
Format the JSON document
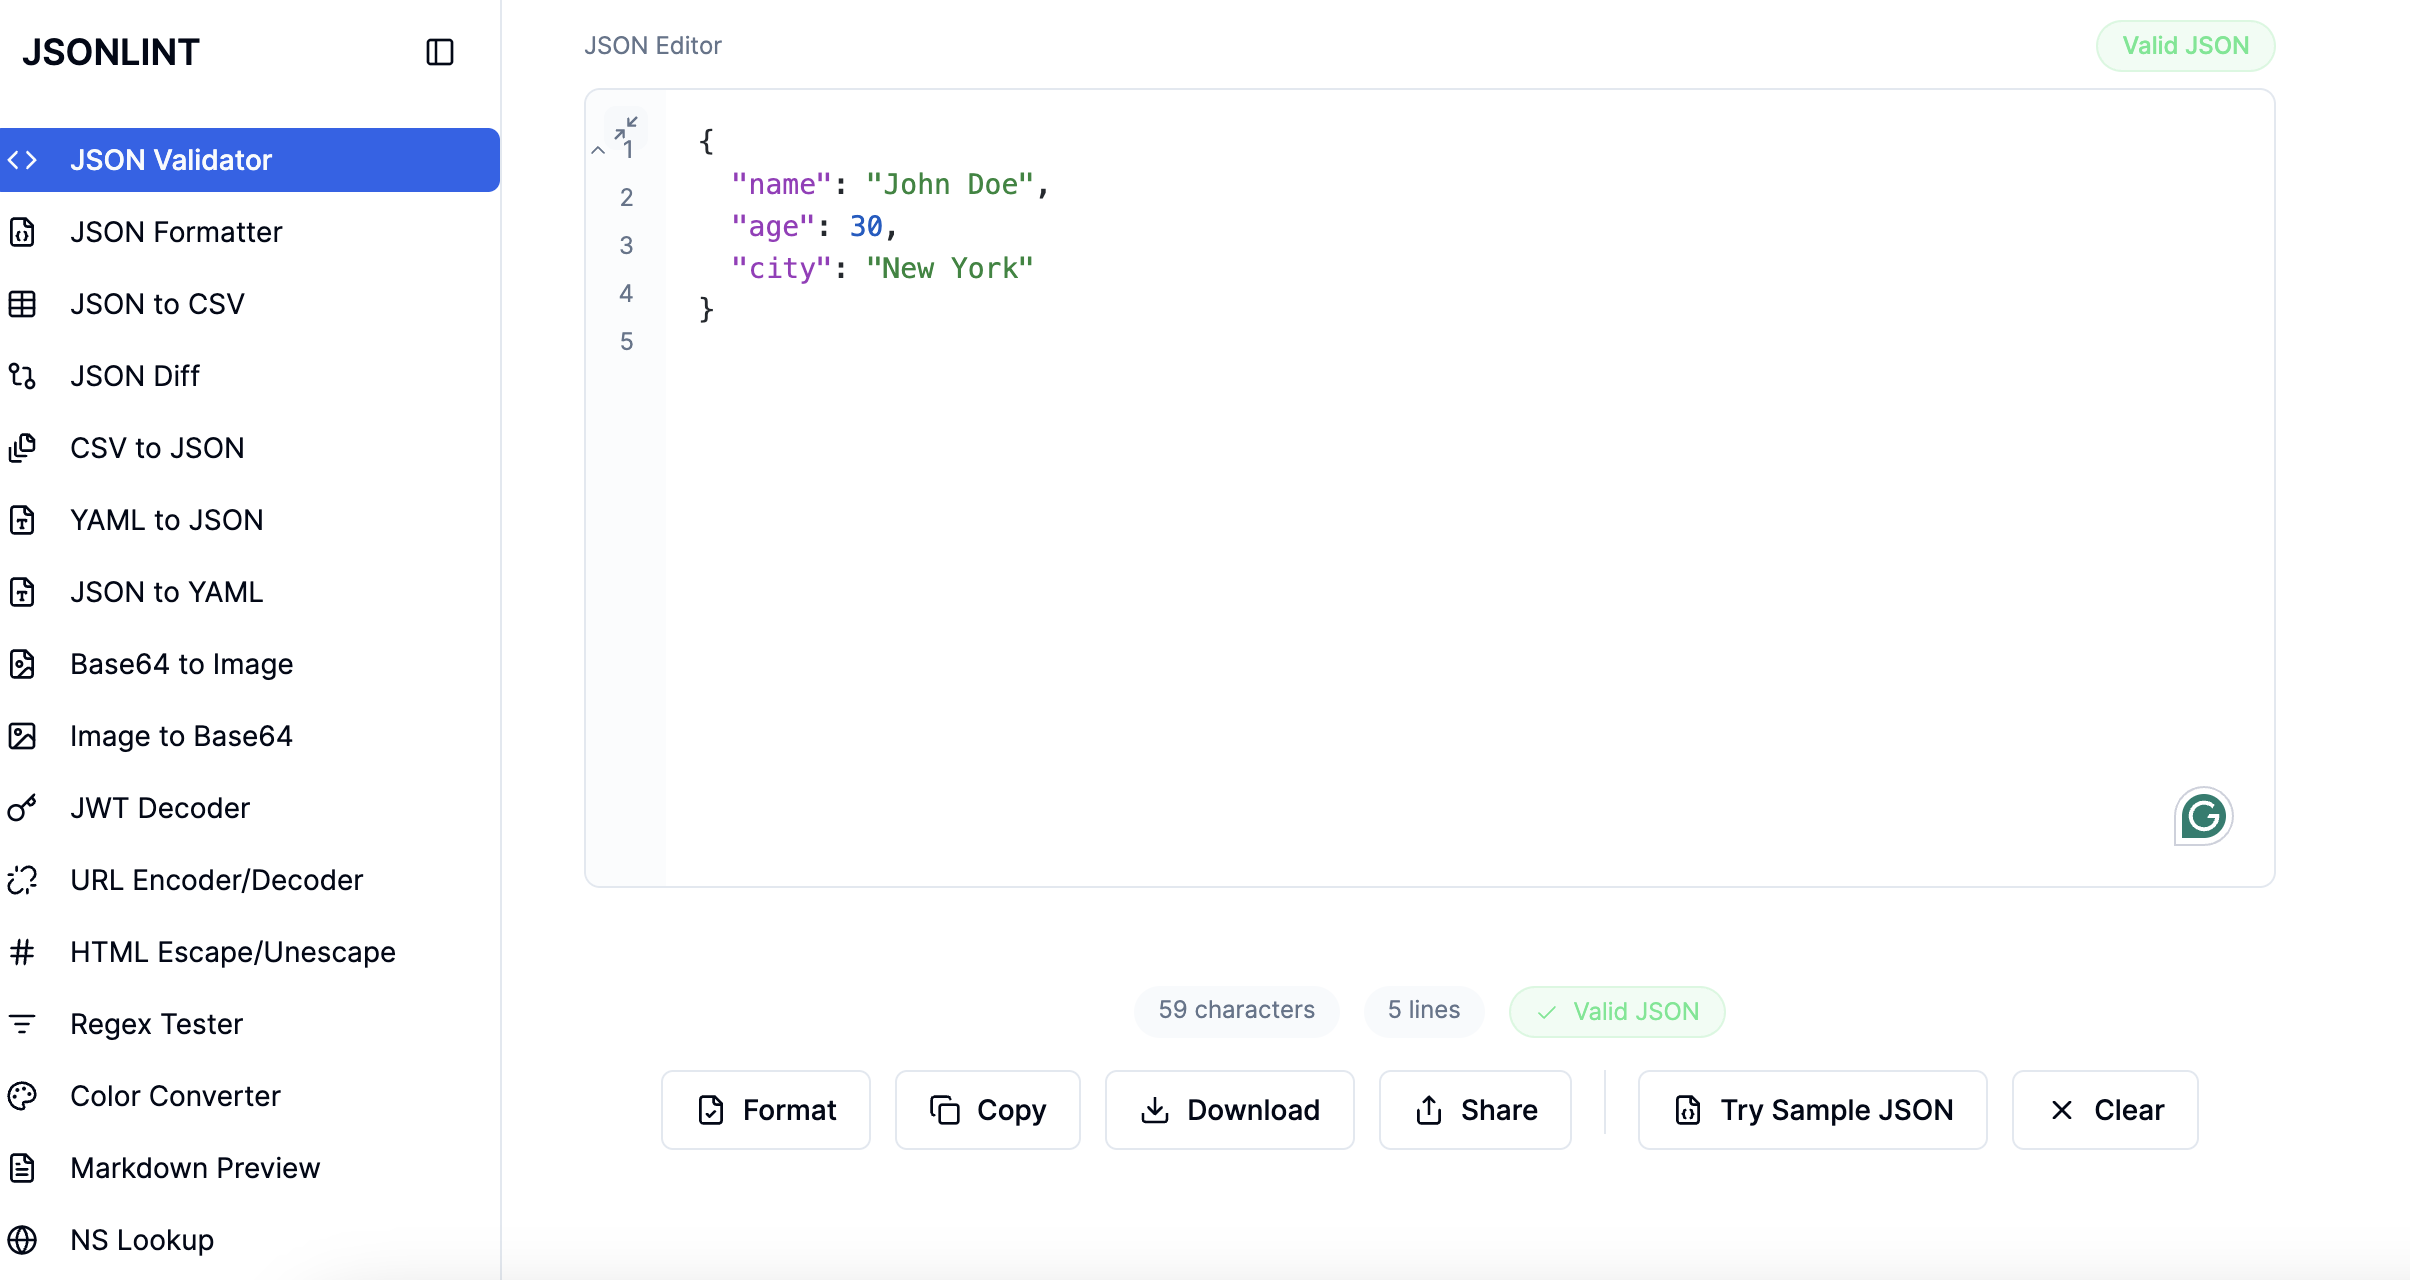(x=764, y=1109)
